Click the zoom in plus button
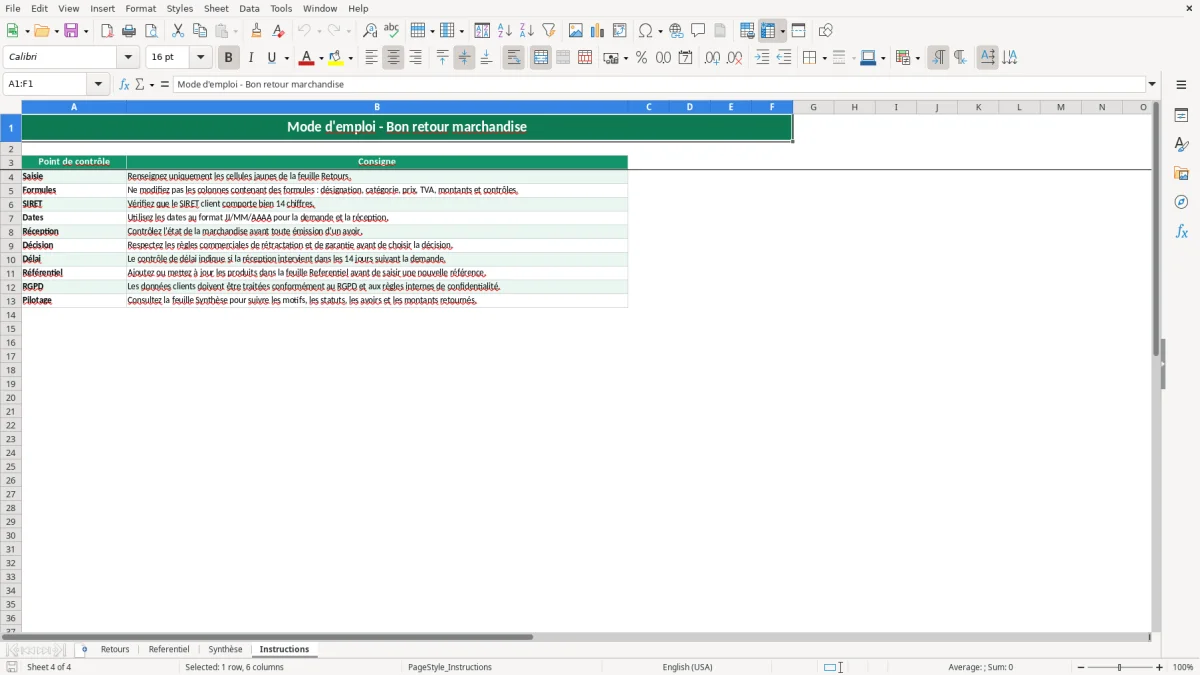The width and height of the screenshot is (1200, 675). tap(1160, 667)
